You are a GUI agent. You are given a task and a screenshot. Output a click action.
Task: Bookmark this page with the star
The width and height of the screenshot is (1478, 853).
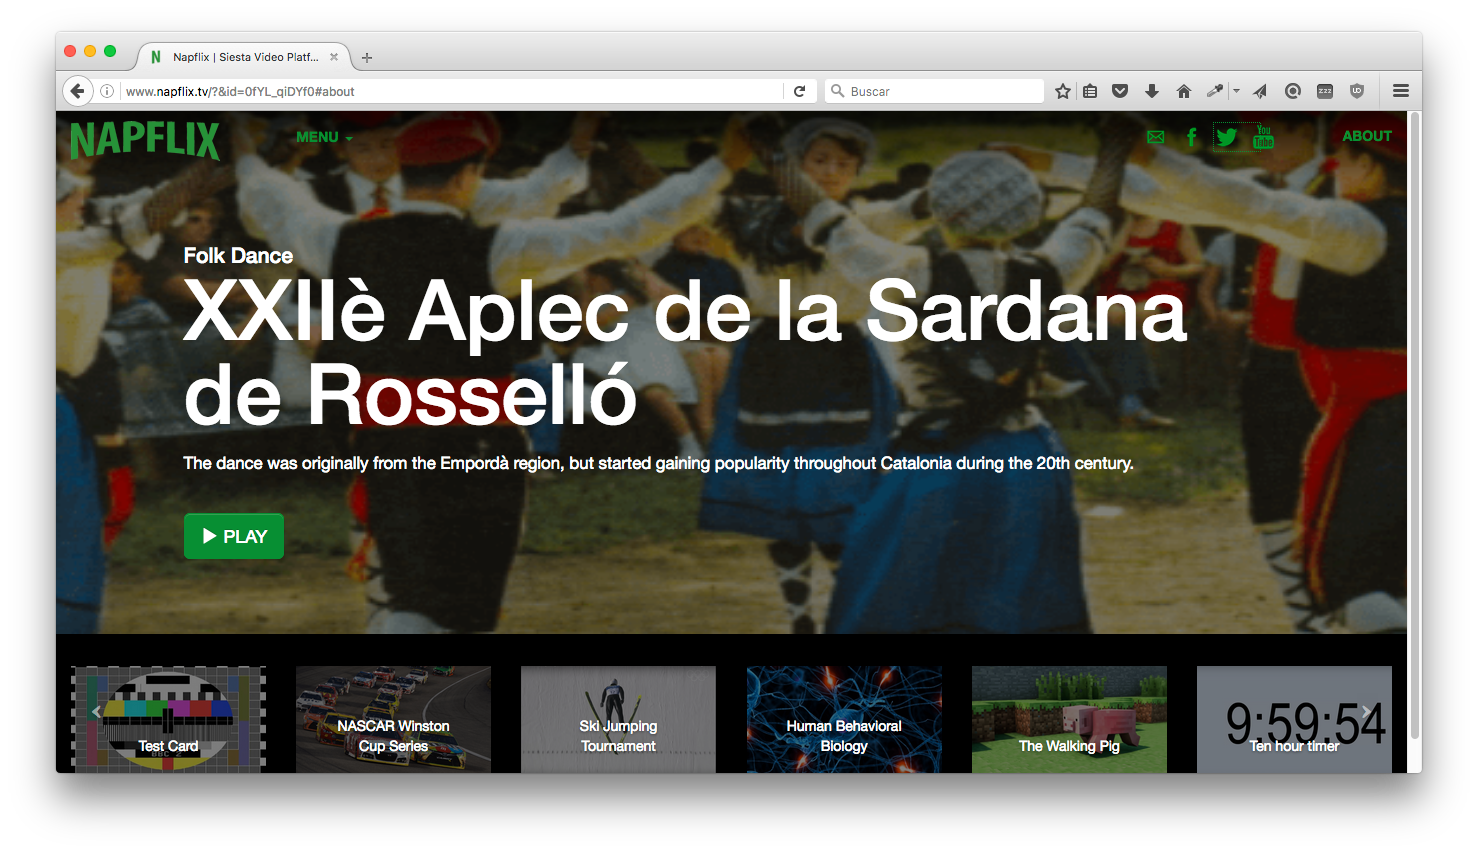(1063, 91)
